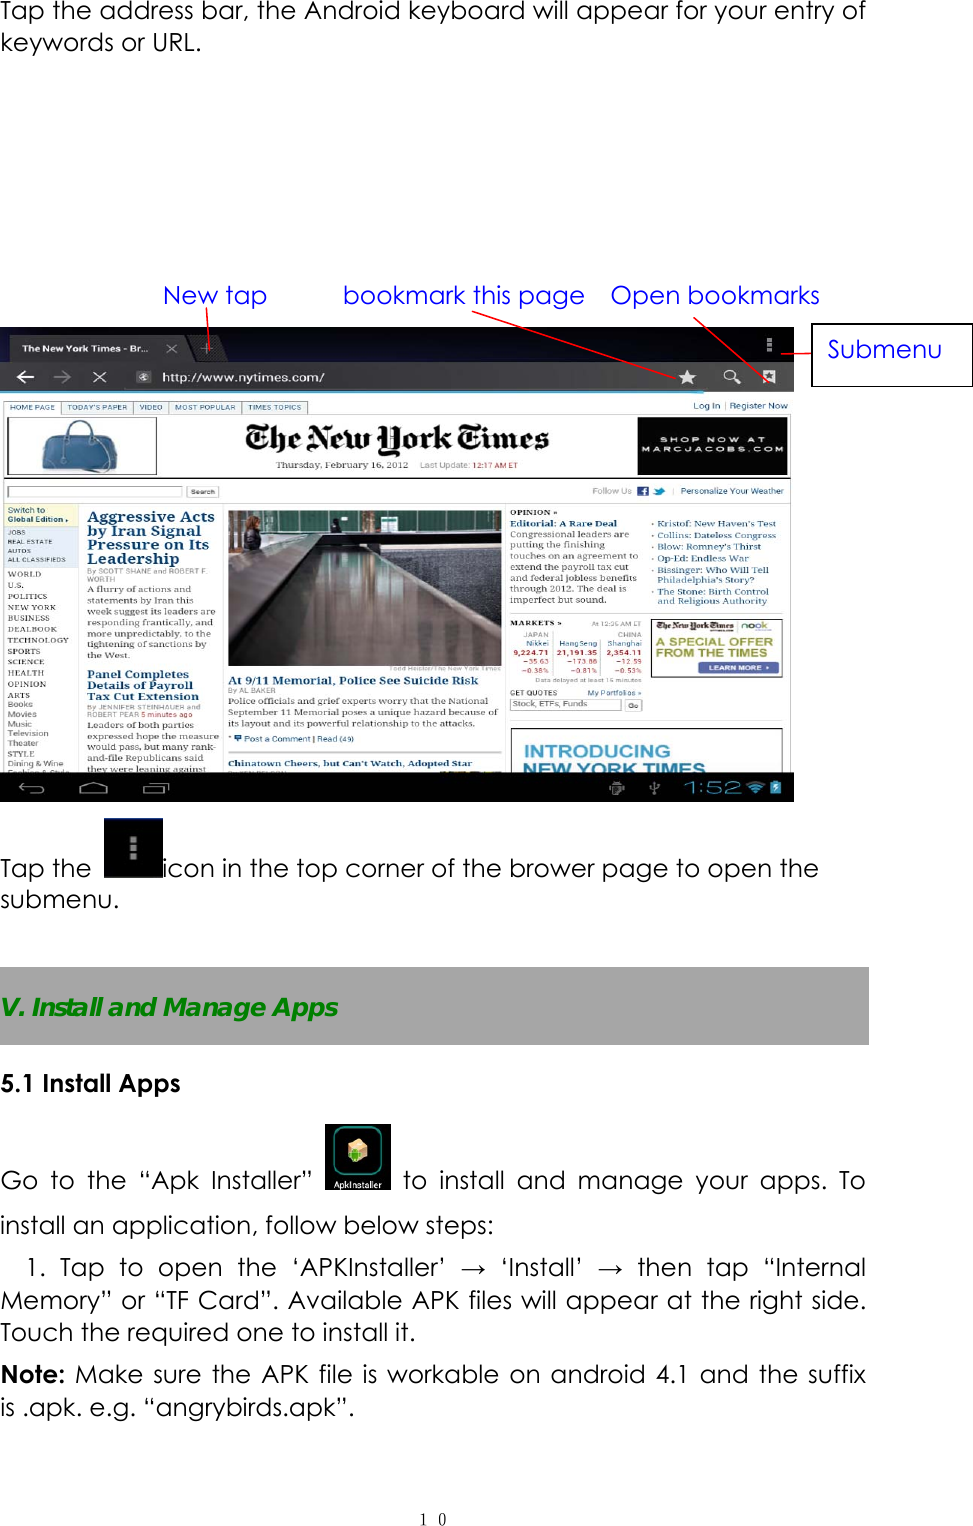This screenshot has height=1526, width=973.
Task: Tap the URL address bar
Action: coord(300,377)
